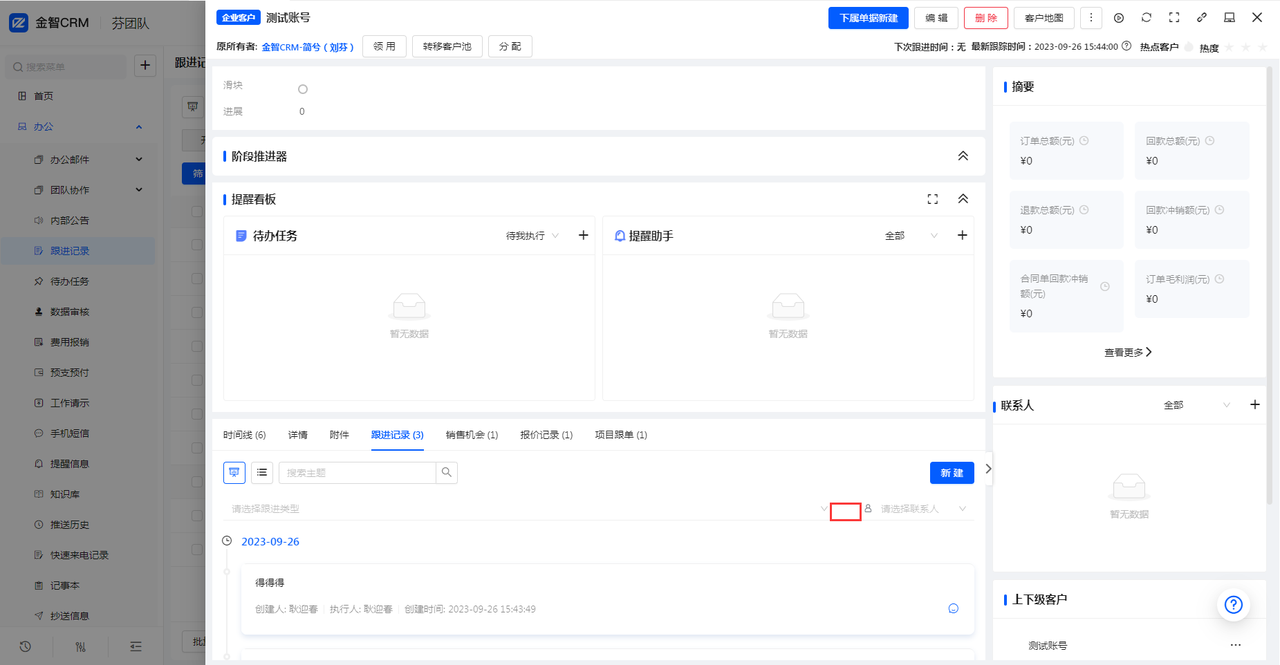Open the 请选择跟进类型 dropdown
Viewport: 1280px width, 665px height.
point(526,509)
